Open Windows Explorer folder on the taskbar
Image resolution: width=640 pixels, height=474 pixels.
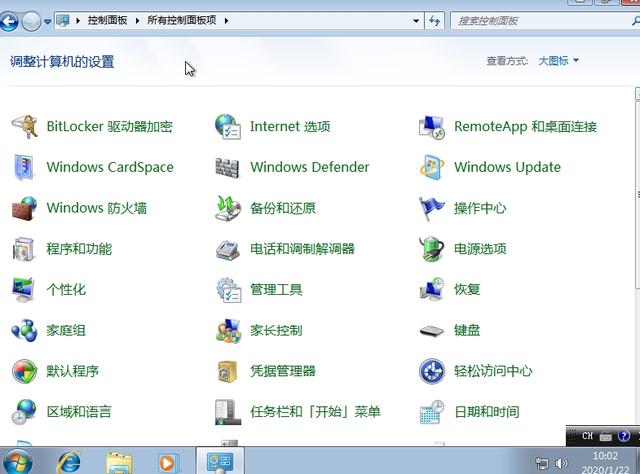(x=119, y=463)
